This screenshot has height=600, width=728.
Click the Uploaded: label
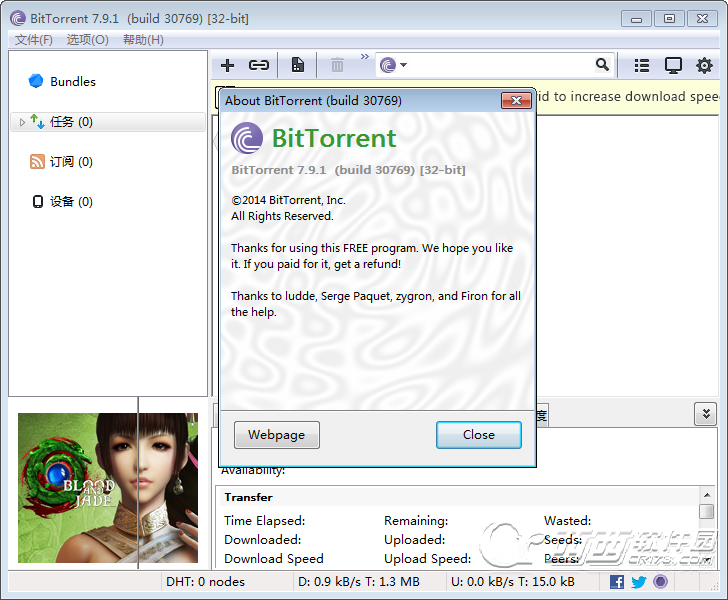[x=415, y=540]
